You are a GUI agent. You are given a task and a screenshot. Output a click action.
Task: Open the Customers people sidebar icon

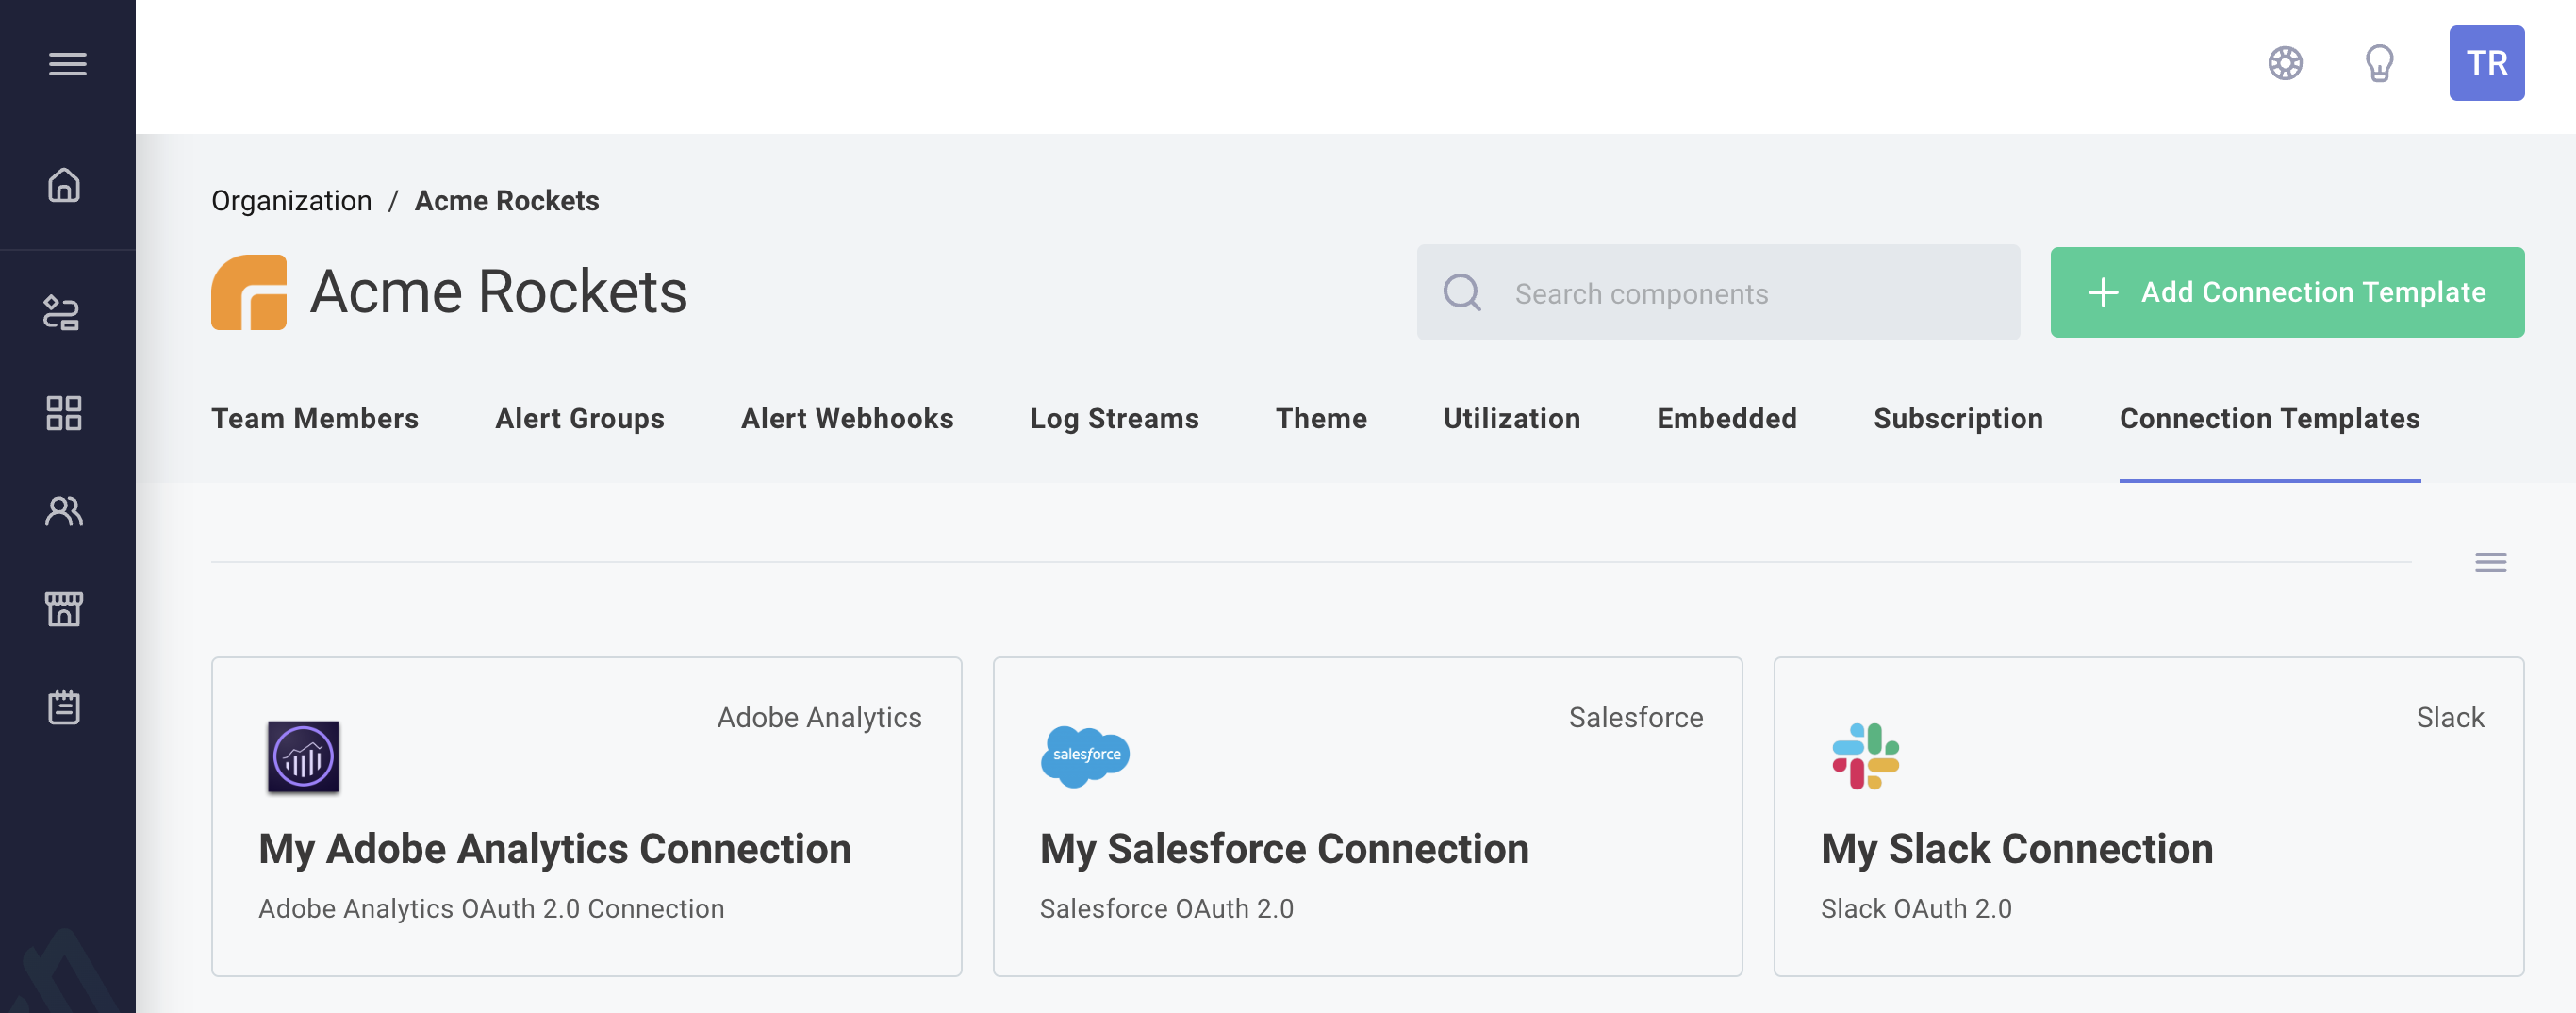tap(64, 511)
